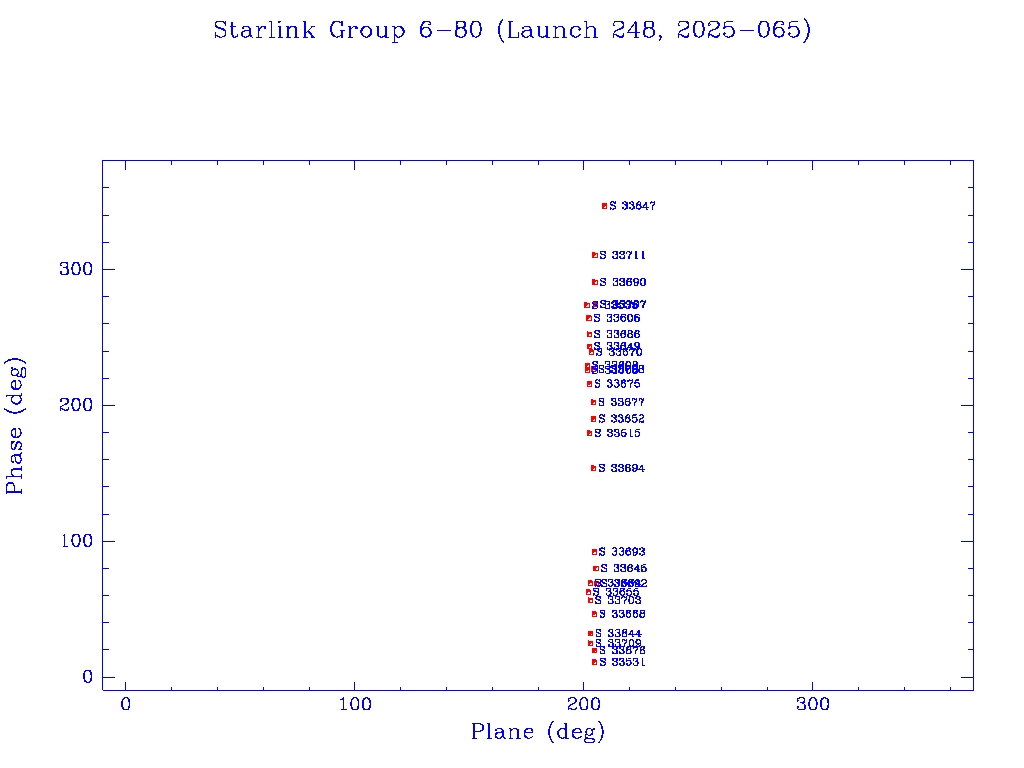The width and height of the screenshot is (1024, 768).
Task: Click the data label "S 33606"
Action: (x=617, y=318)
